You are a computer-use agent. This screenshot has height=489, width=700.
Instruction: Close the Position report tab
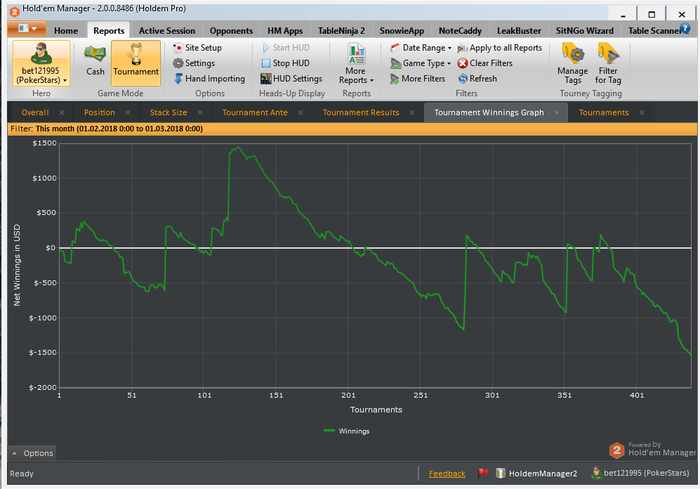pos(128,113)
